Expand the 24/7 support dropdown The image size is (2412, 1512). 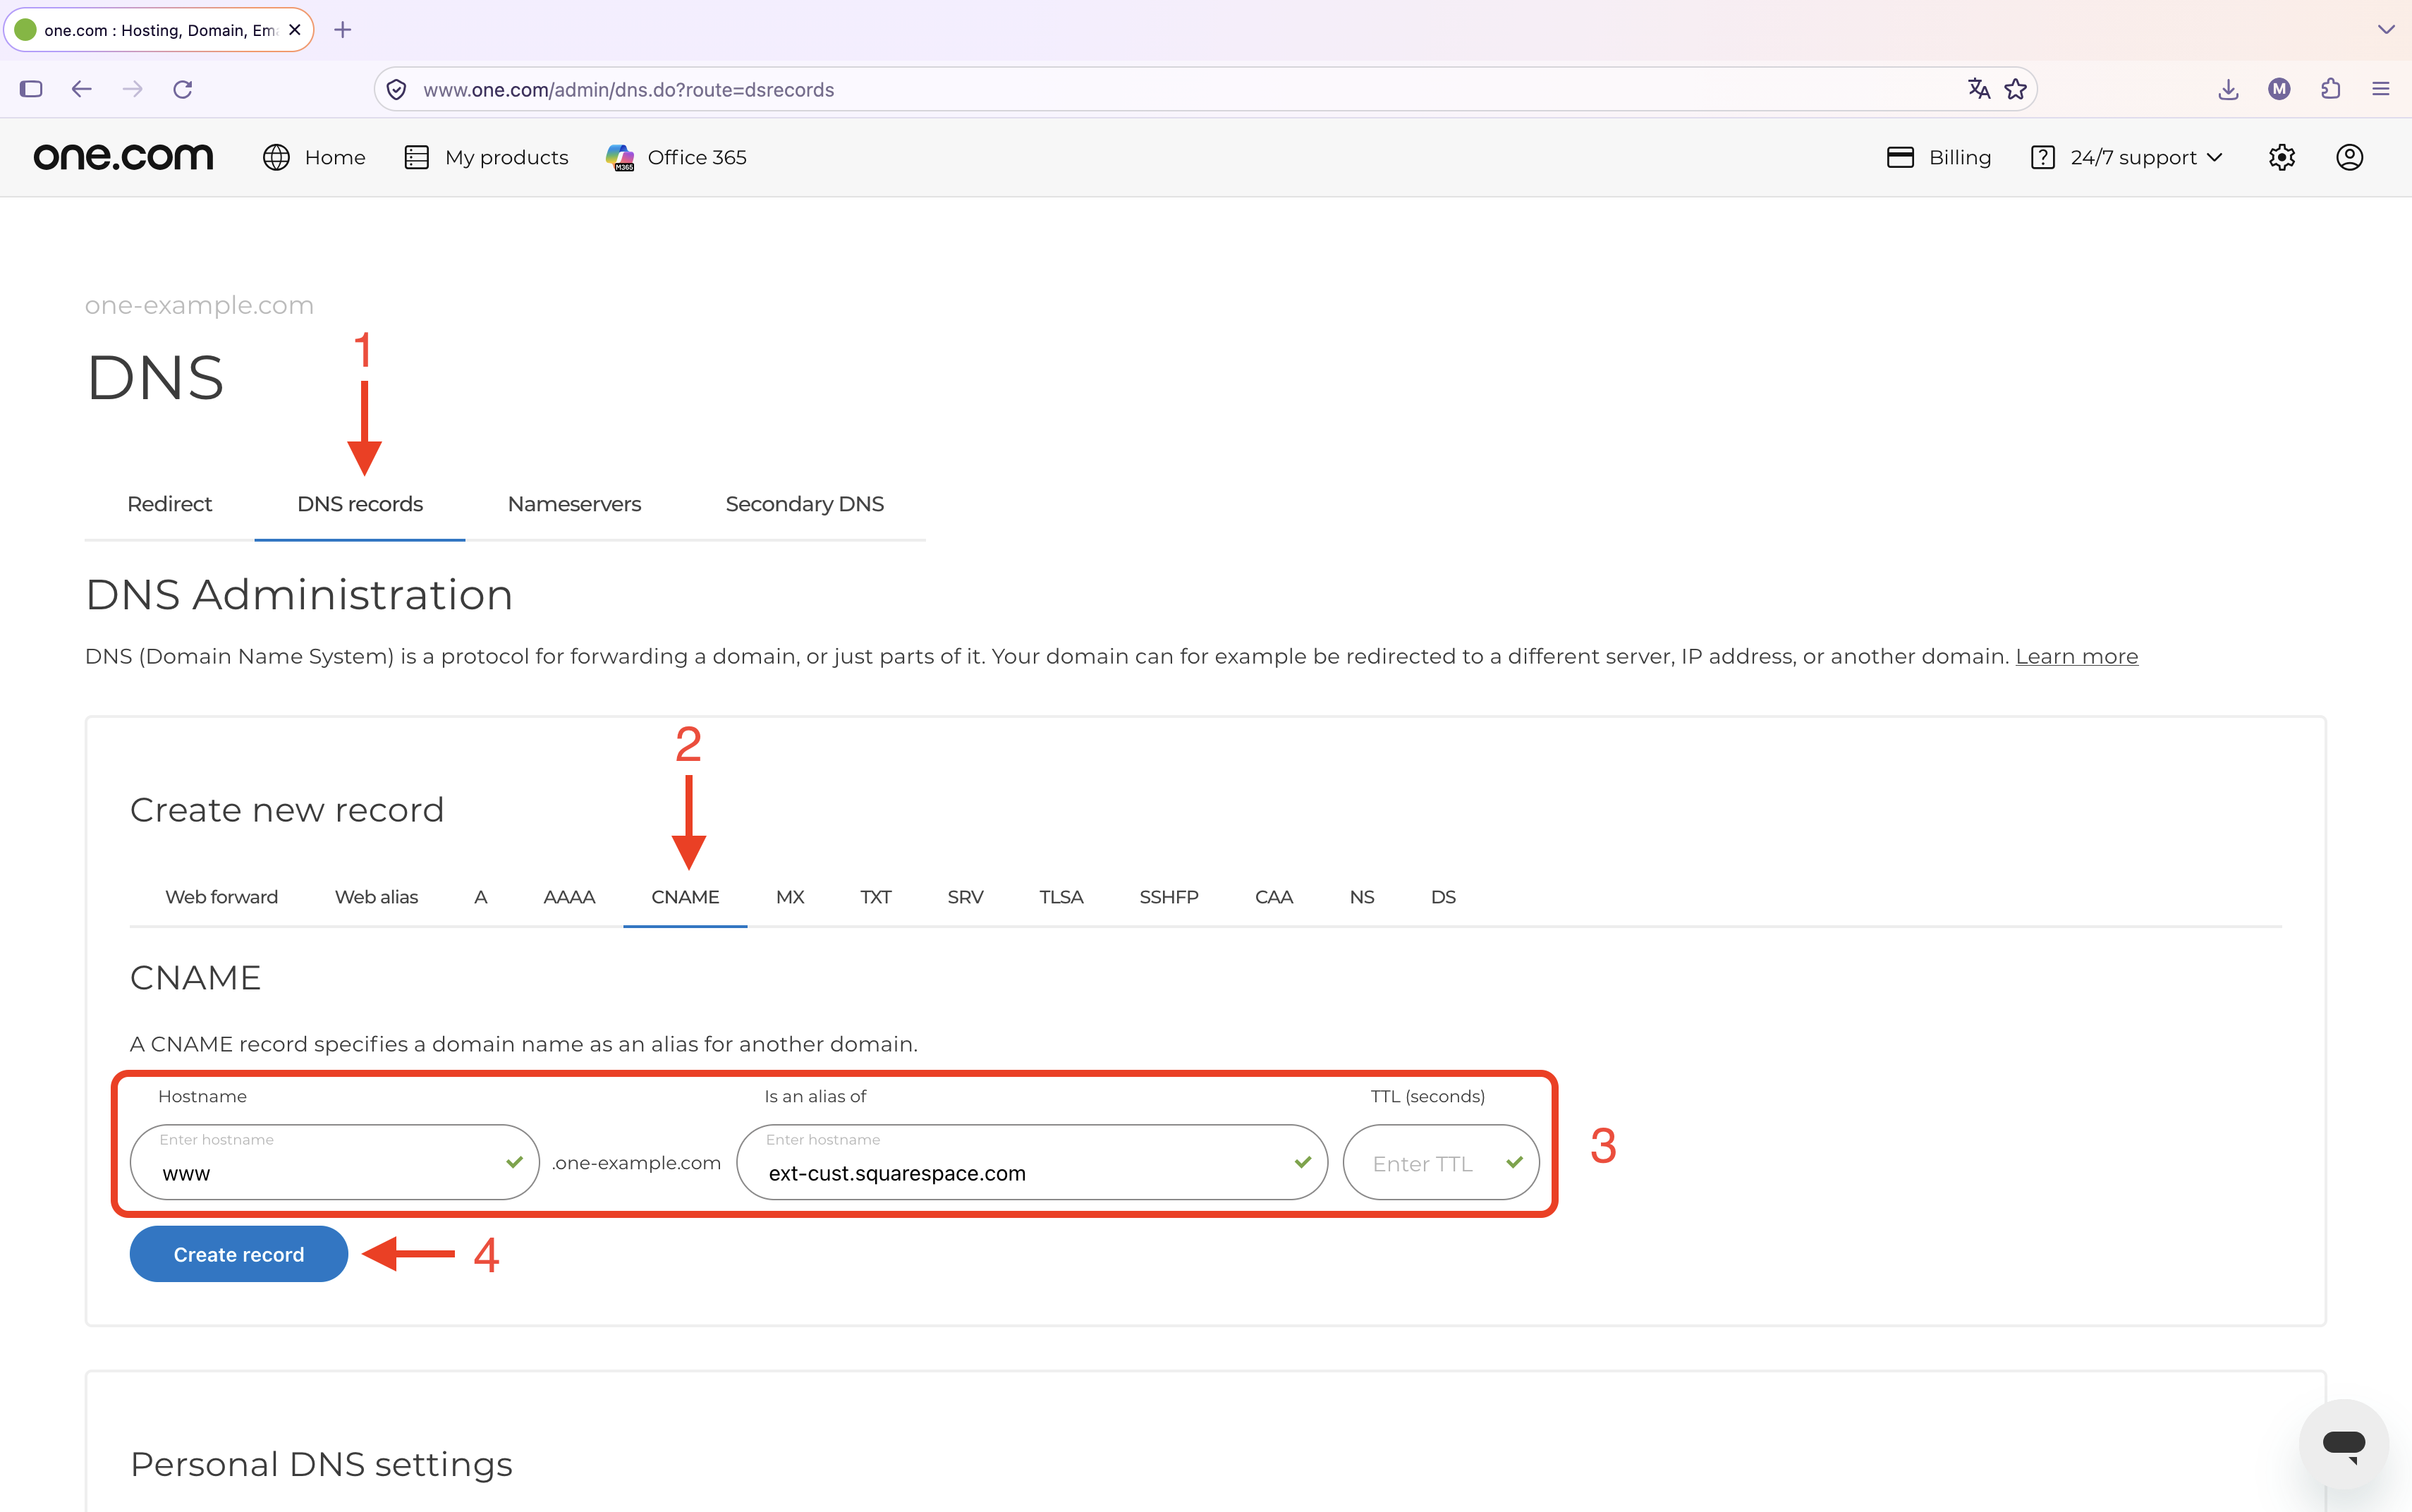[2126, 157]
